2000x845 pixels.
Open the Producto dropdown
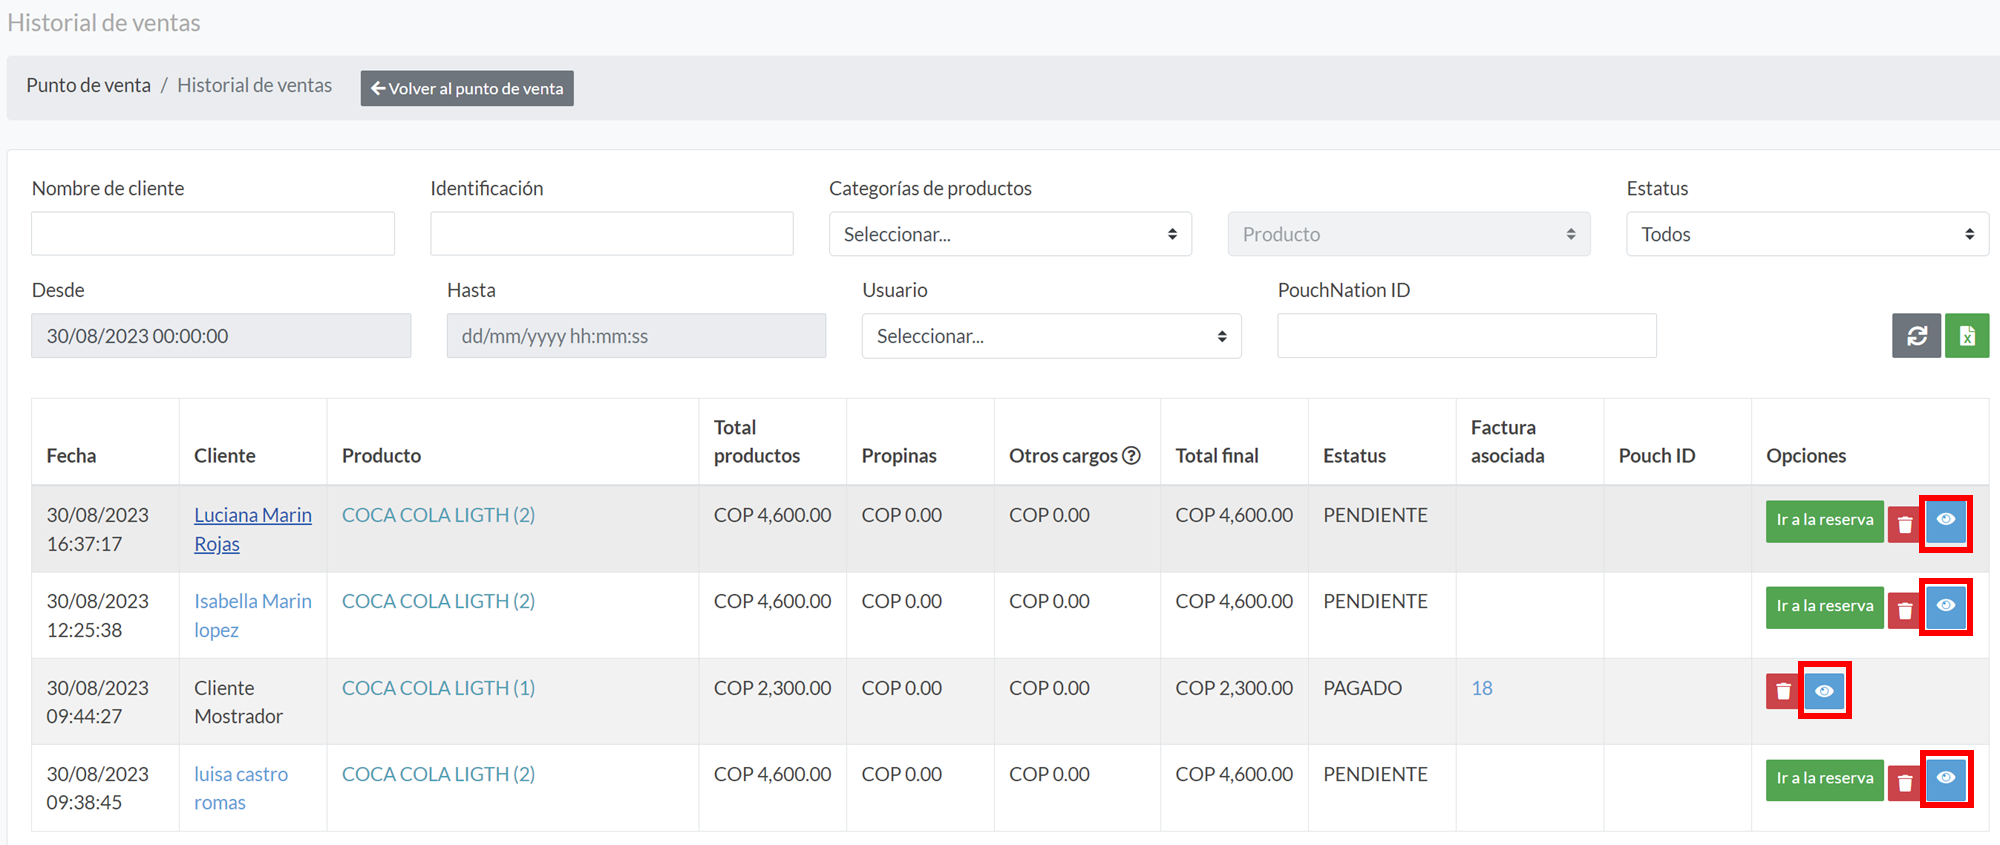coord(1409,234)
